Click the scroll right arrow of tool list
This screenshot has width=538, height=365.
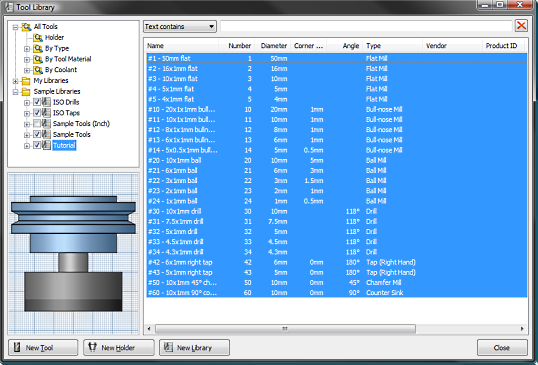[522, 329]
